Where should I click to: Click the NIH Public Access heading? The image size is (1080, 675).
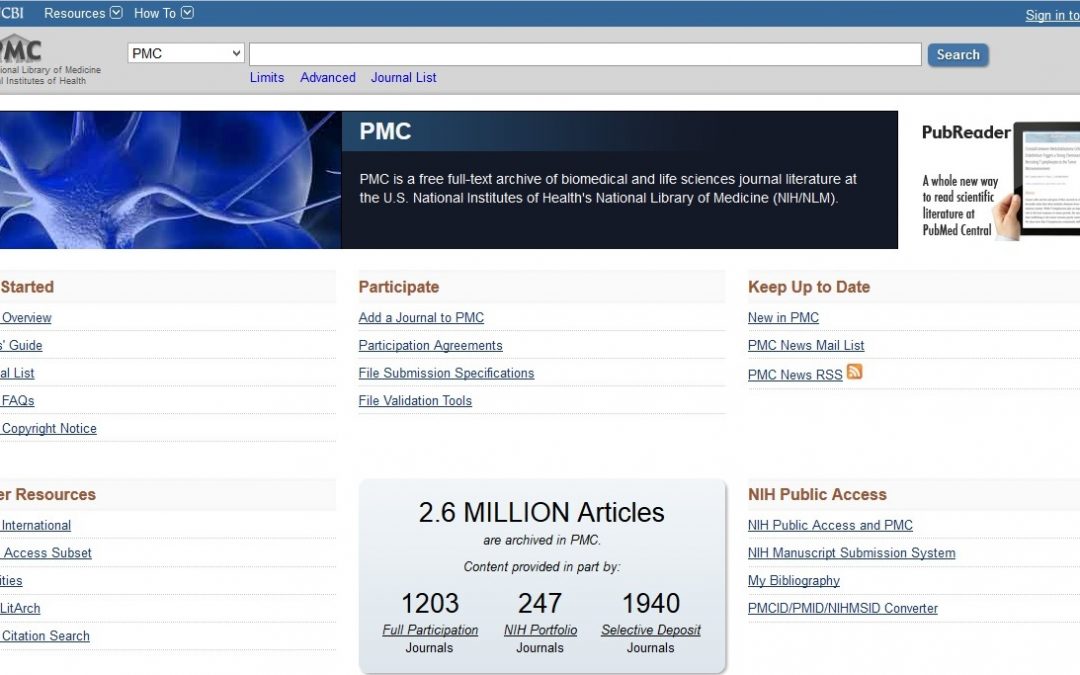817,494
